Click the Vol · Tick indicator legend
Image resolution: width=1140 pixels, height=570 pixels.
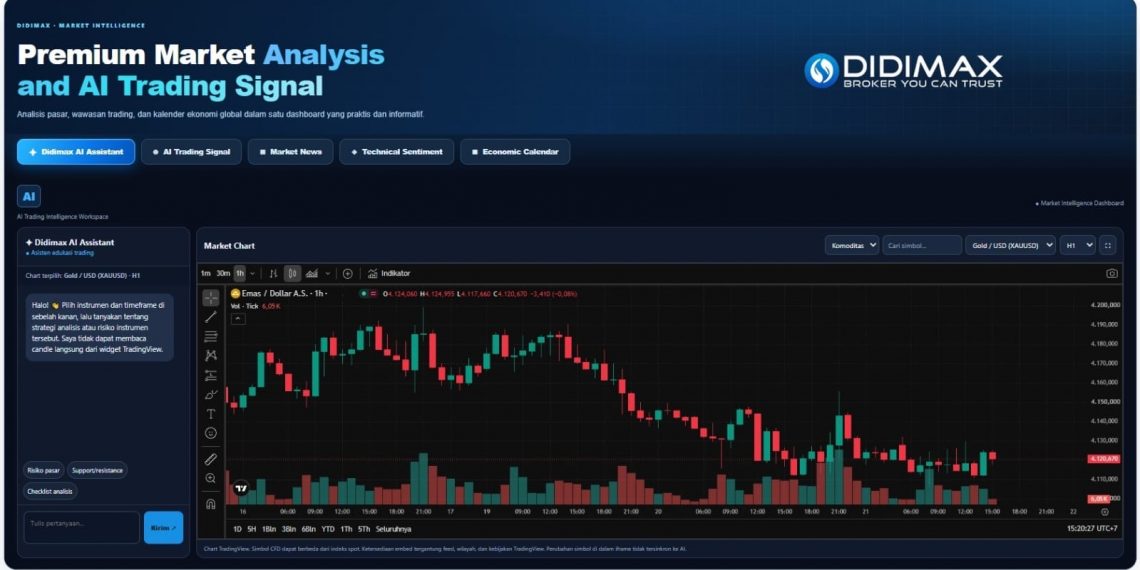244,306
